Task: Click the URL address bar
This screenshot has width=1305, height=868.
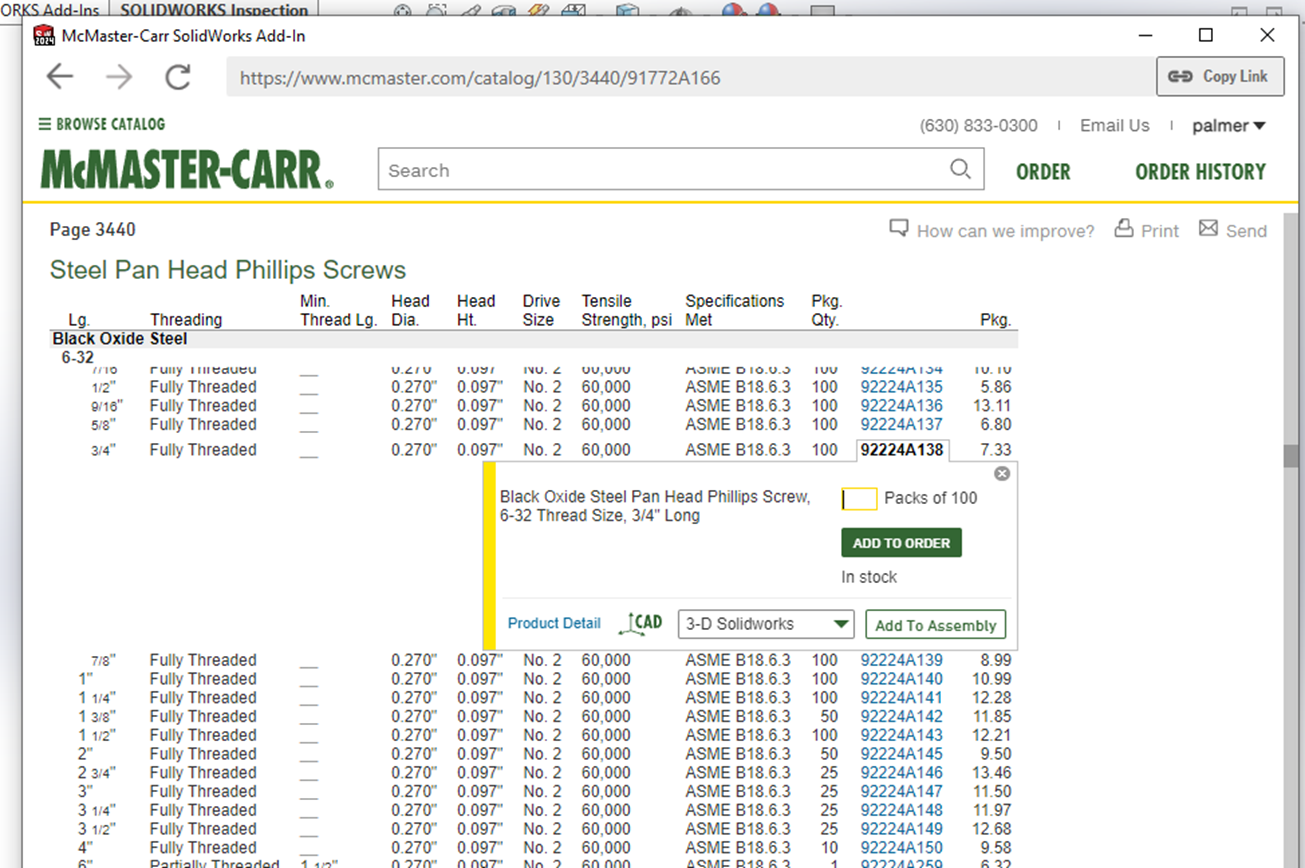Action: pyautogui.click(x=690, y=77)
